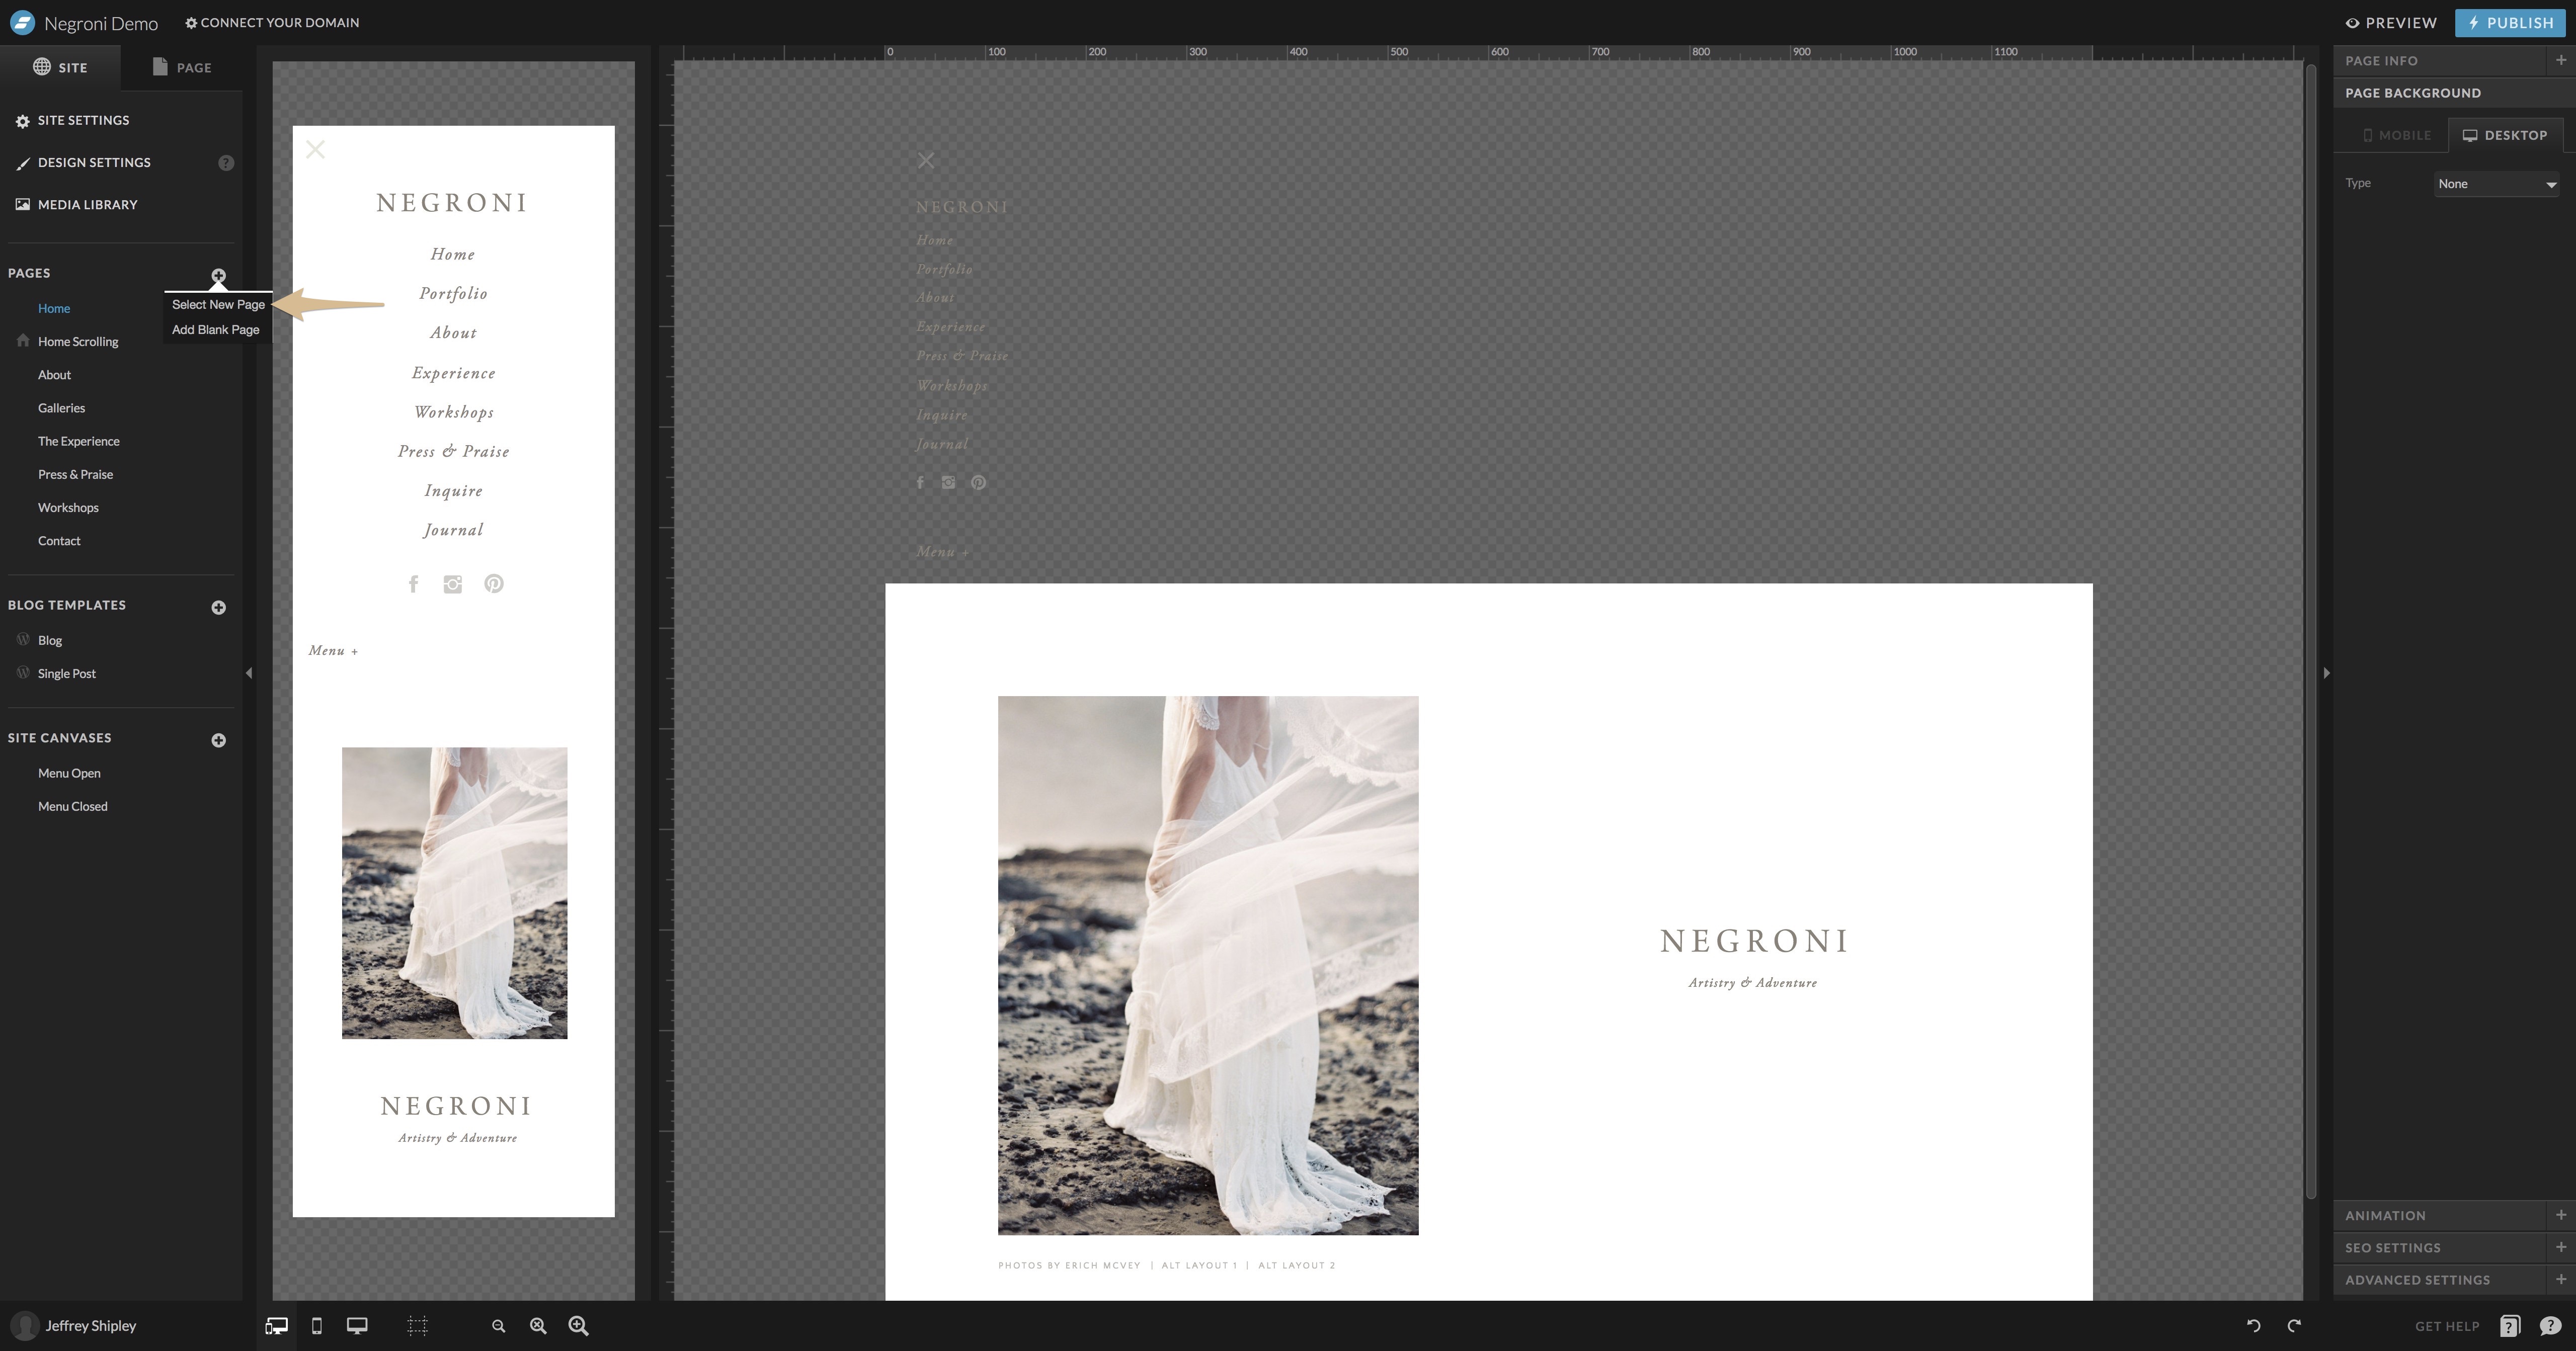Zoom out with minus magnifier icon
2576x1351 pixels.
coord(498,1326)
